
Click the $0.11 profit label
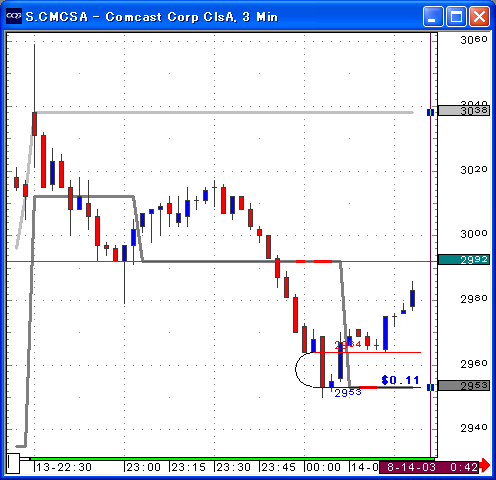tap(400, 380)
